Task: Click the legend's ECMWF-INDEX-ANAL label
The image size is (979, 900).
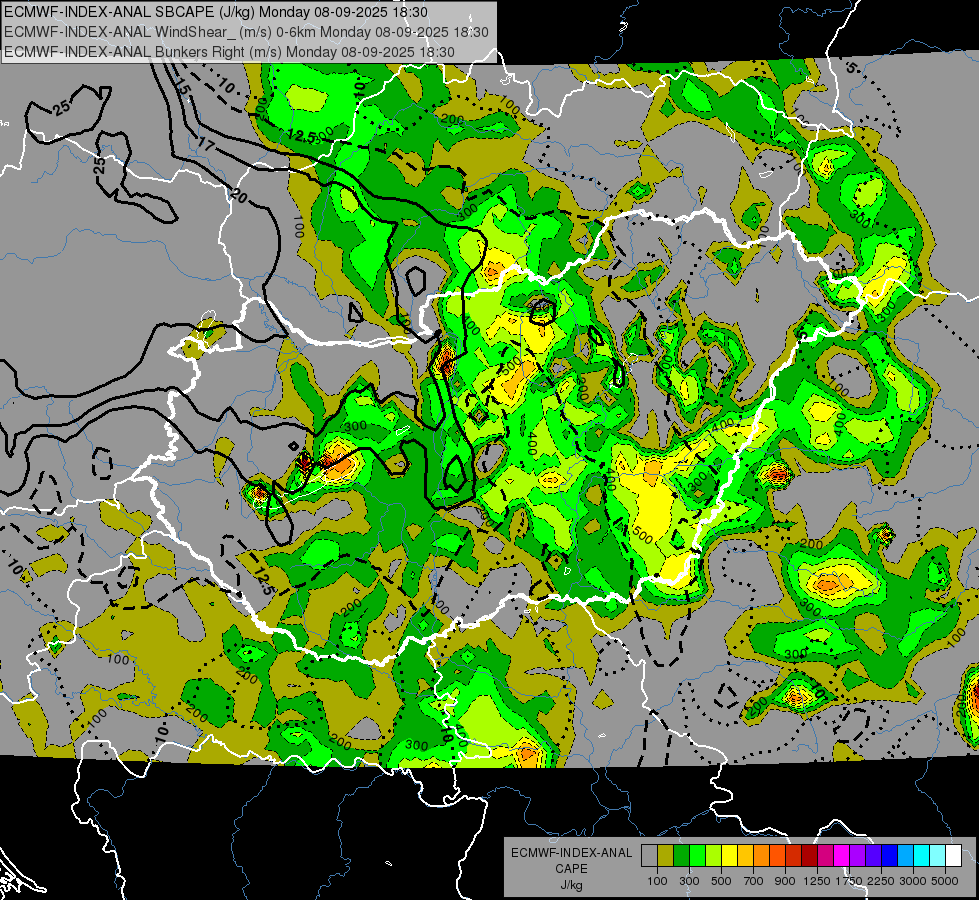Action: [571, 853]
